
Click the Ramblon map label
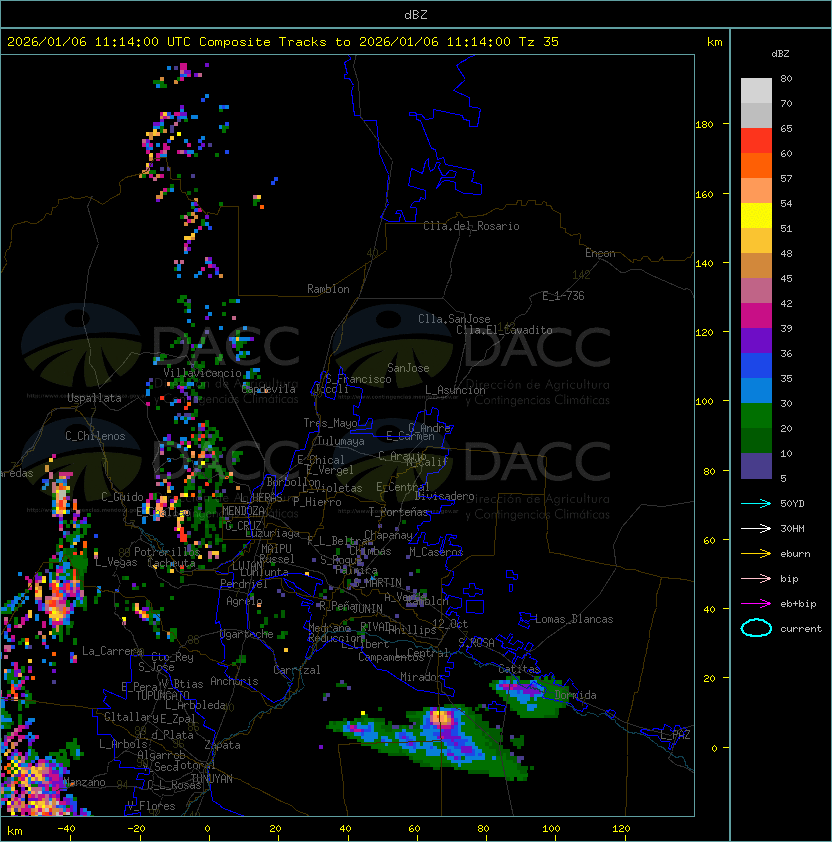[328, 289]
